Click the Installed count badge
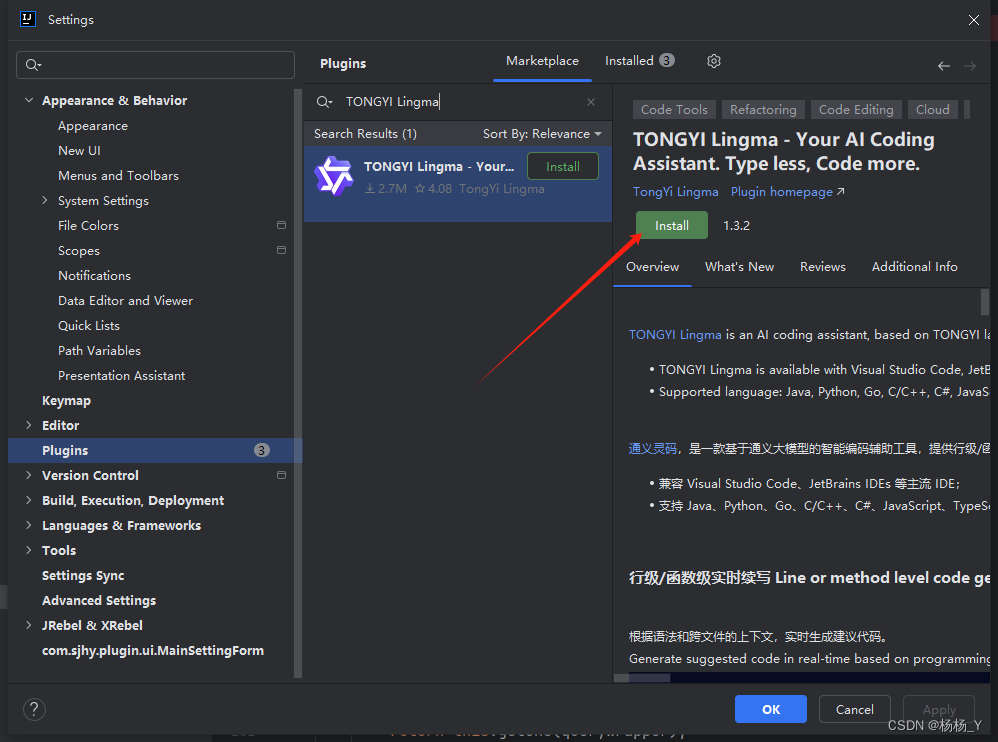This screenshot has height=742, width=998. click(666, 60)
